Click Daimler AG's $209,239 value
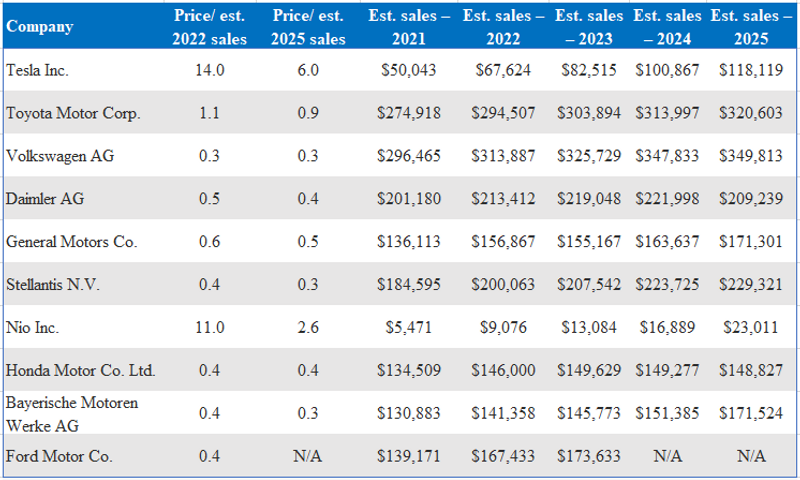This screenshot has width=800, height=480. [751, 198]
